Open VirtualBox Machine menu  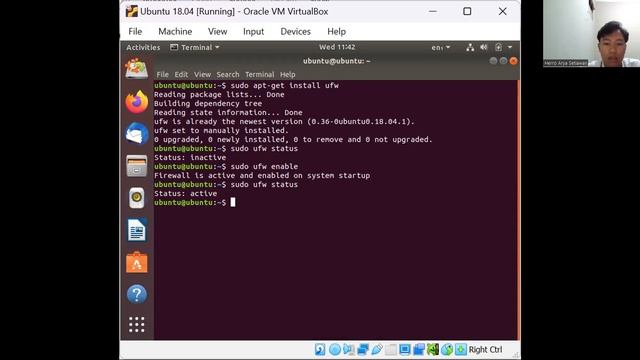pyautogui.click(x=175, y=31)
